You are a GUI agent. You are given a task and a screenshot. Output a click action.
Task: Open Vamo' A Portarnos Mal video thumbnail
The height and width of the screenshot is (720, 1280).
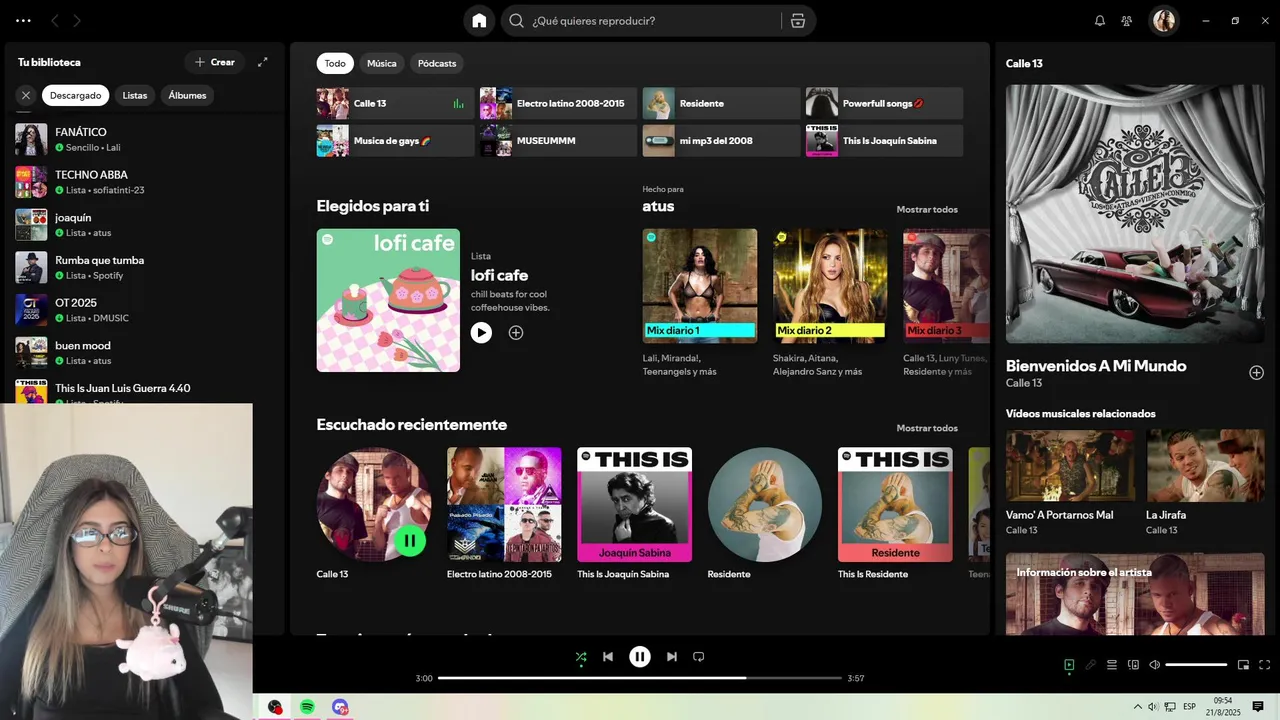[1070, 465]
